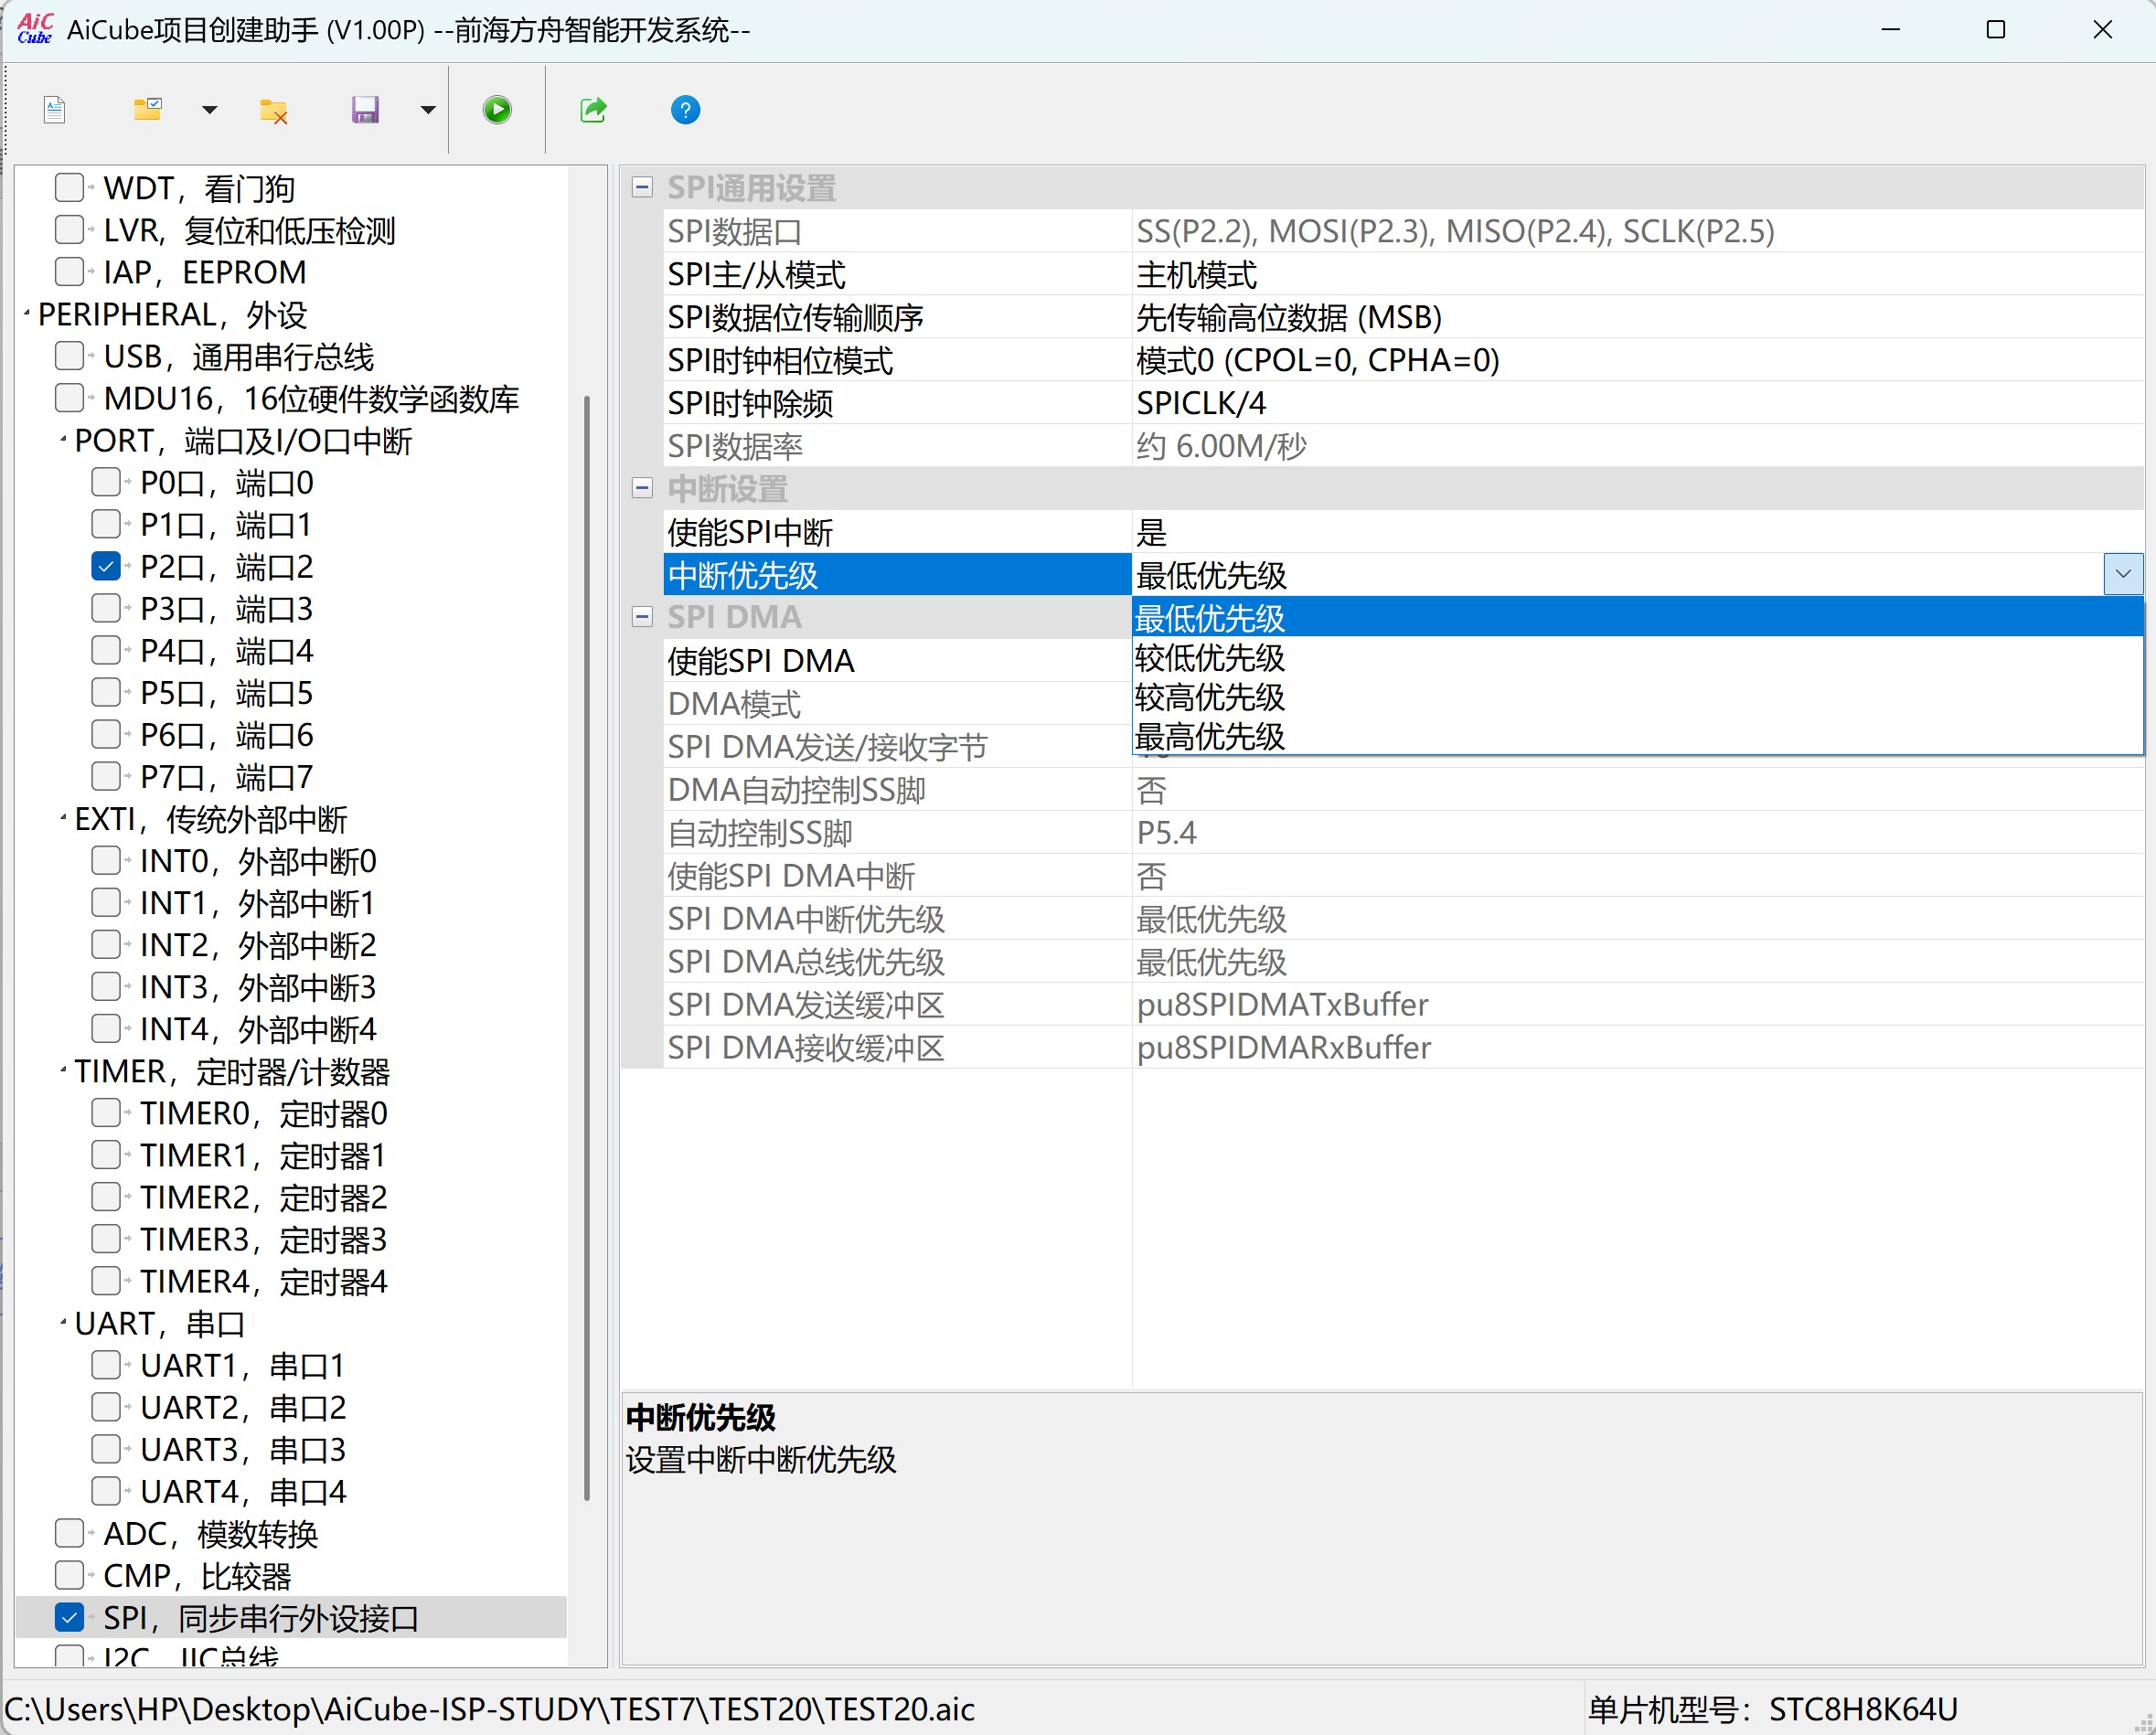Click the save floppy disk icon
This screenshot has height=1735, width=2156.
coord(365,109)
